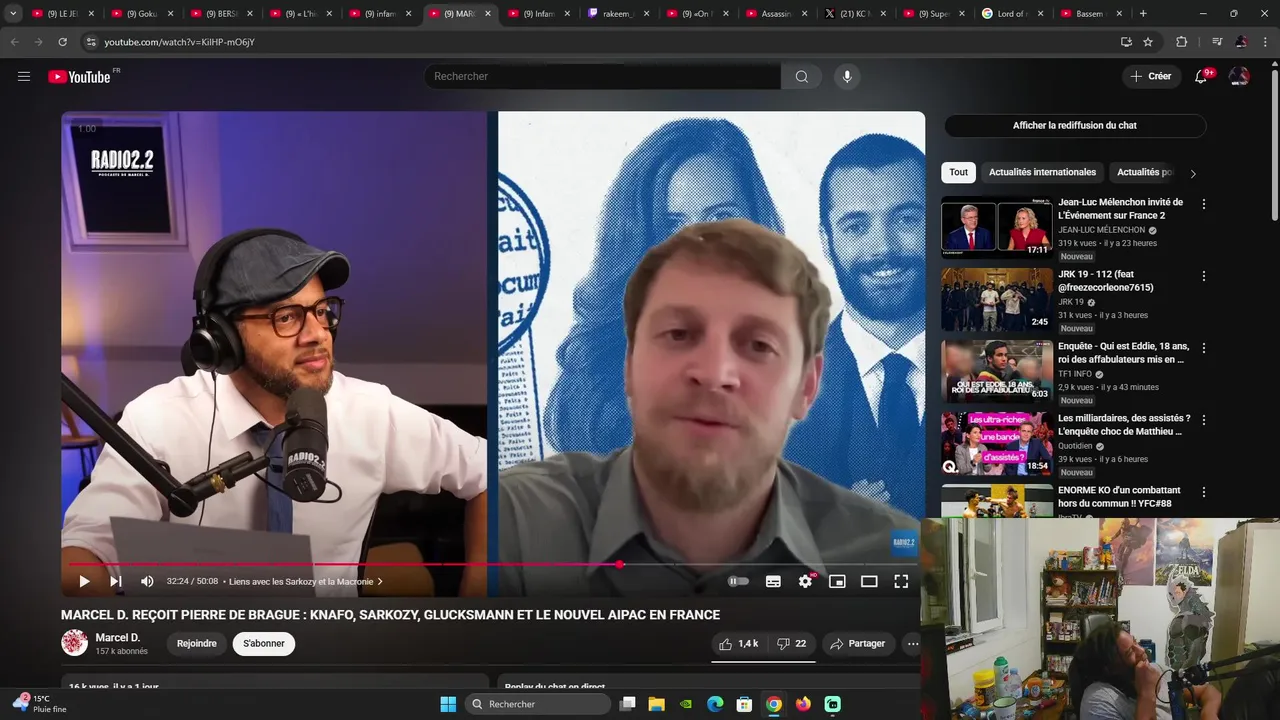This screenshot has height=720, width=1280.
Task: Click the S'abonner button
Action: [x=264, y=644]
